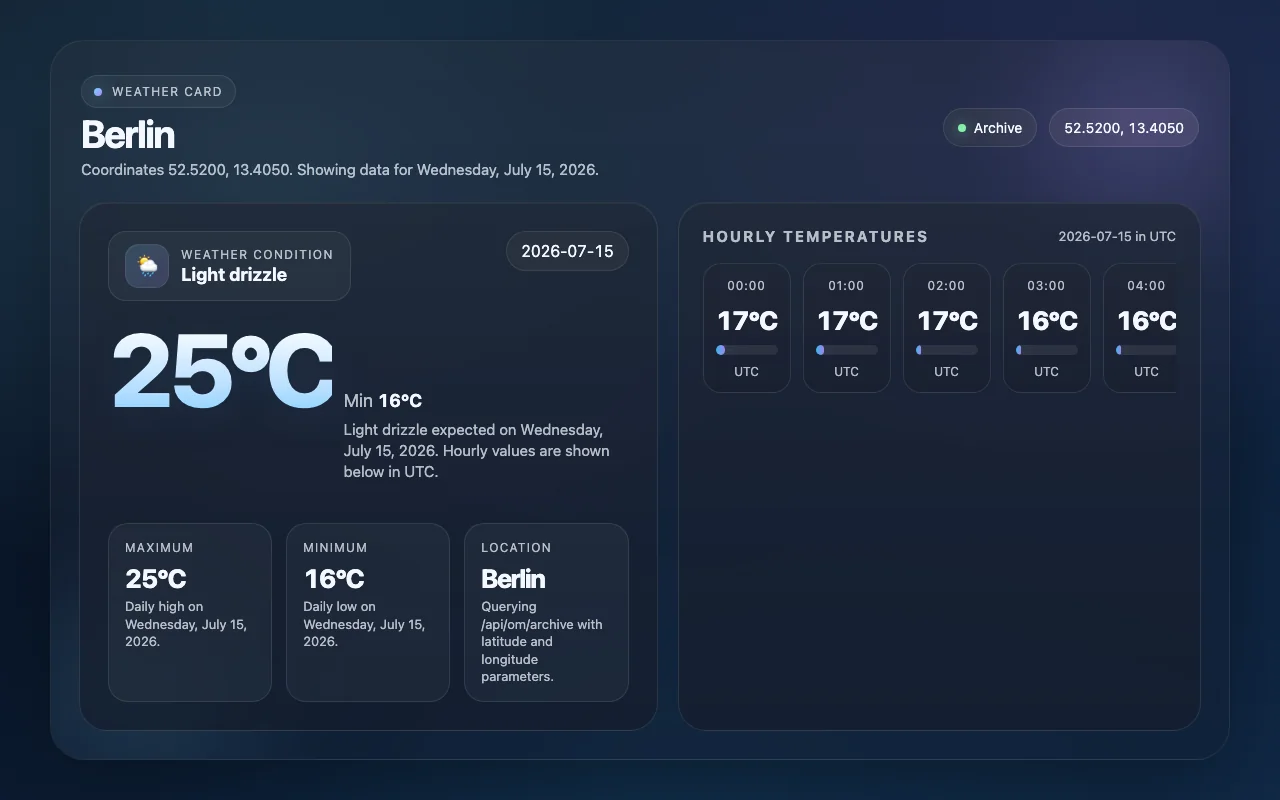The image size is (1280, 800).
Task: Open the MAXIMUM 25°C stat card
Action: (190, 612)
